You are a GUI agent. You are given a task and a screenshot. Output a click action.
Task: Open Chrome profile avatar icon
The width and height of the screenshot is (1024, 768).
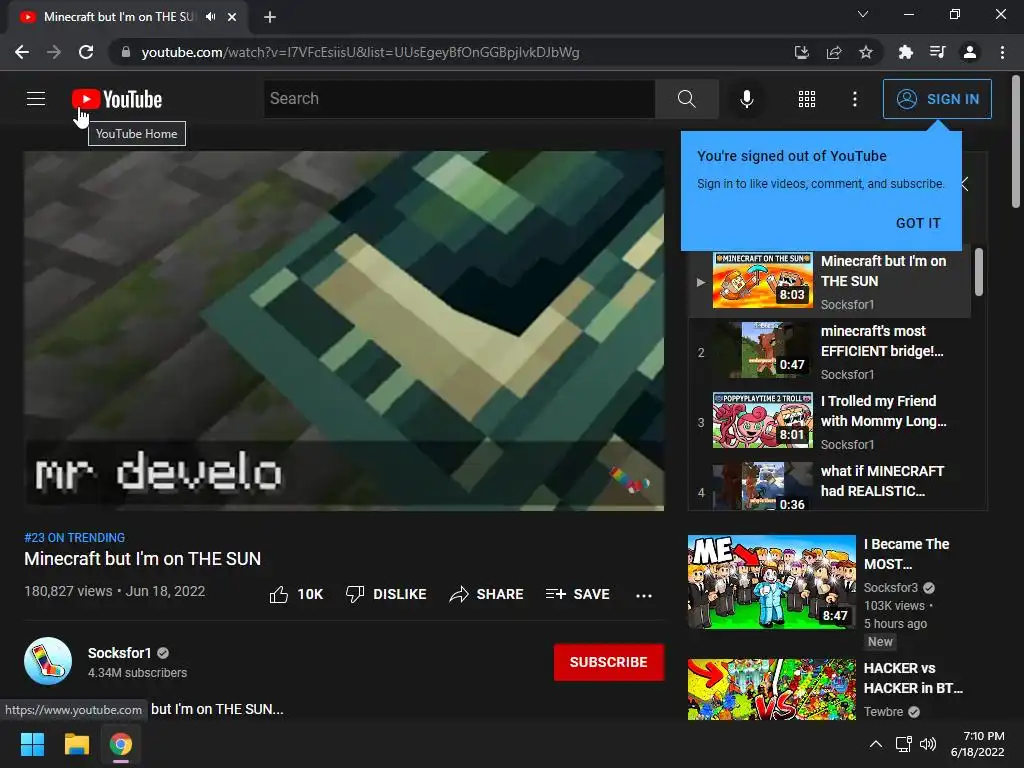pos(970,52)
